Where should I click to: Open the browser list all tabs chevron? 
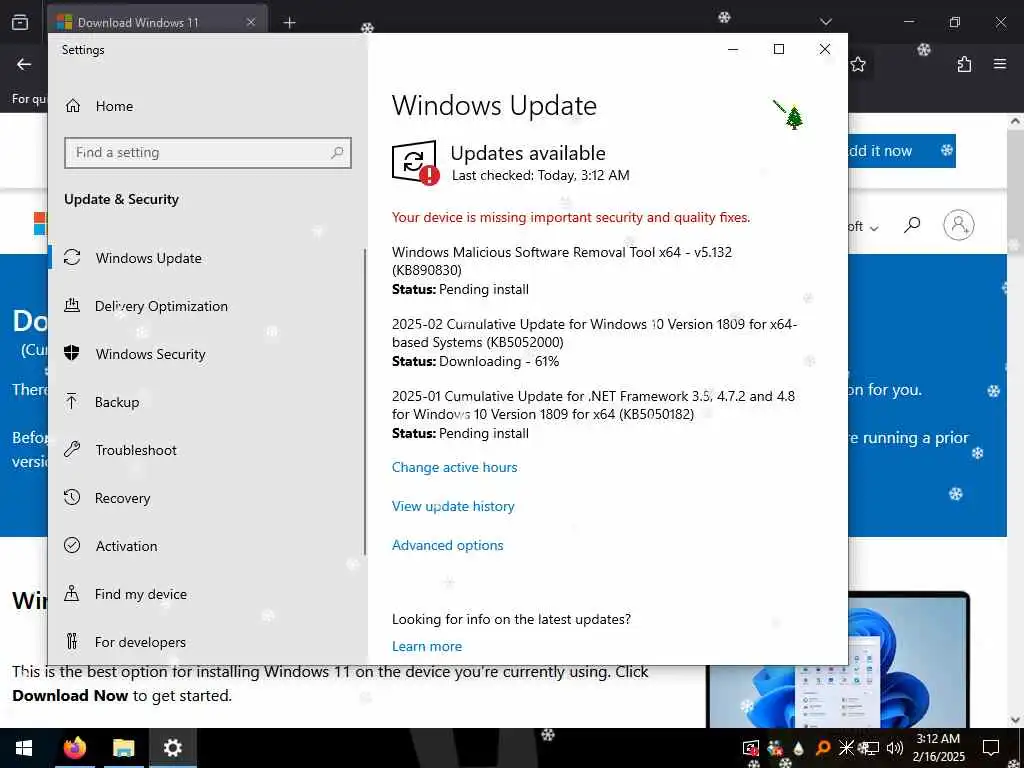pyautogui.click(x=825, y=22)
